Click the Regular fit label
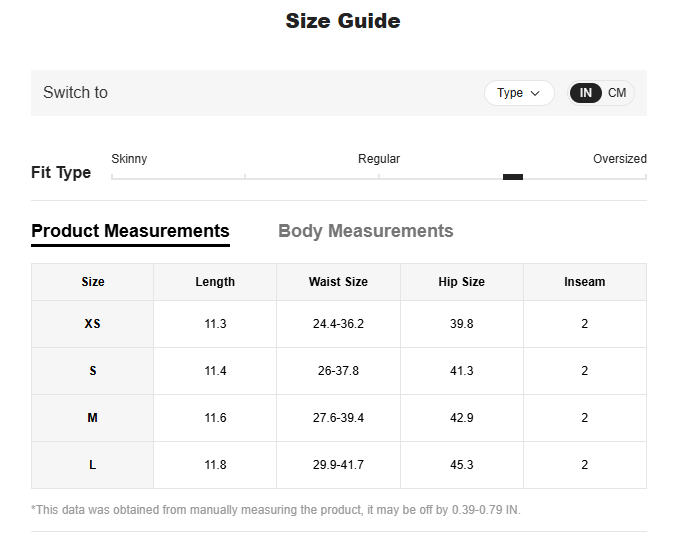Image resolution: width=673 pixels, height=552 pixels. click(x=379, y=159)
